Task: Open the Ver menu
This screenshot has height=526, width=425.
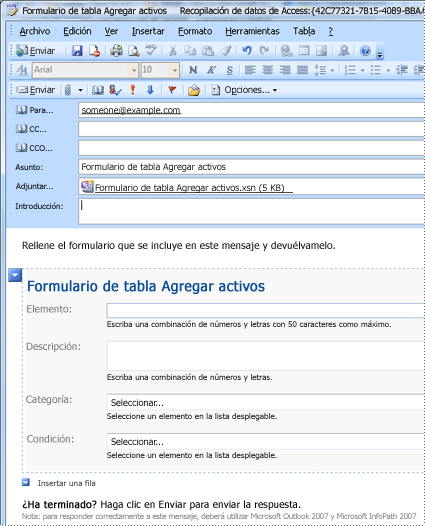Action: [x=111, y=31]
